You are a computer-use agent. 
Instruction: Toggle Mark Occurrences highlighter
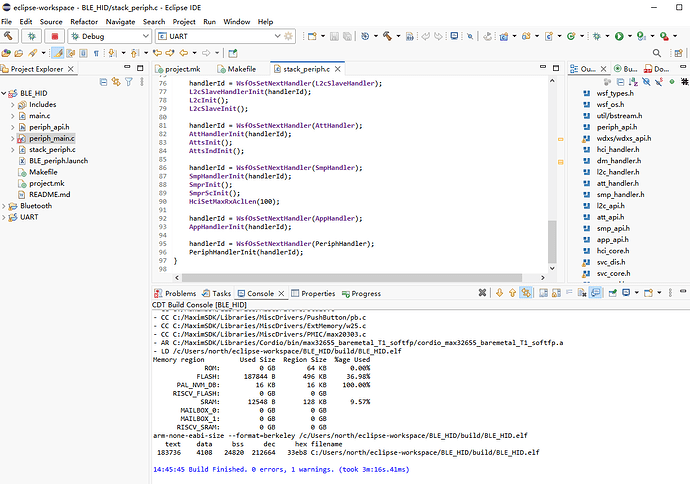[58, 53]
